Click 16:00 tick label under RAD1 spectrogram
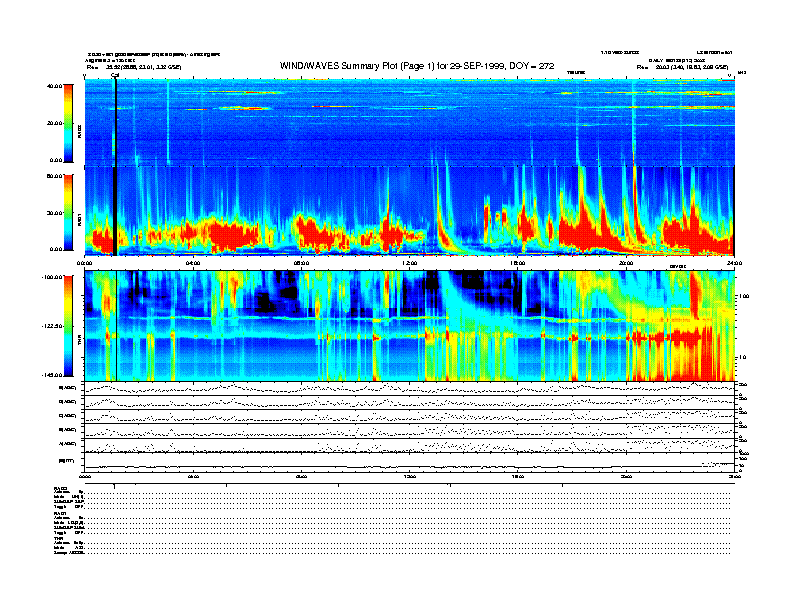Screen dimensions: 792x612 518,263
